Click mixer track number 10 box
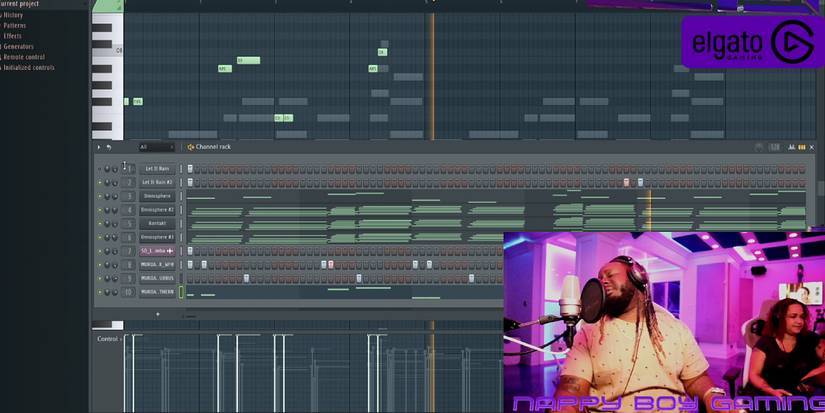The height and width of the screenshot is (413, 825). 129,293
